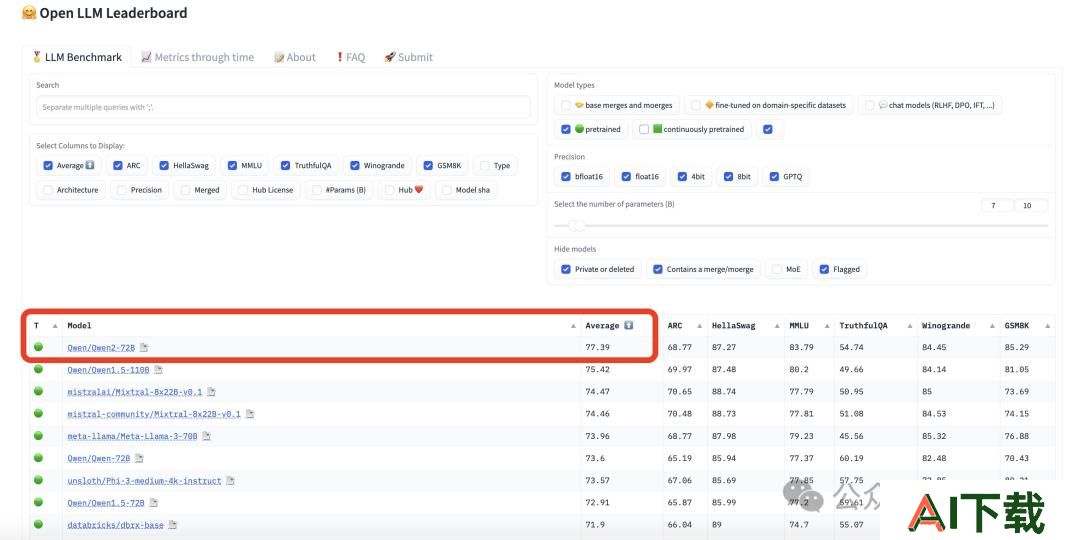The height and width of the screenshot is (540, 1080).
Task: Check the MoE hide models option
Action: (x=778, y=269)
